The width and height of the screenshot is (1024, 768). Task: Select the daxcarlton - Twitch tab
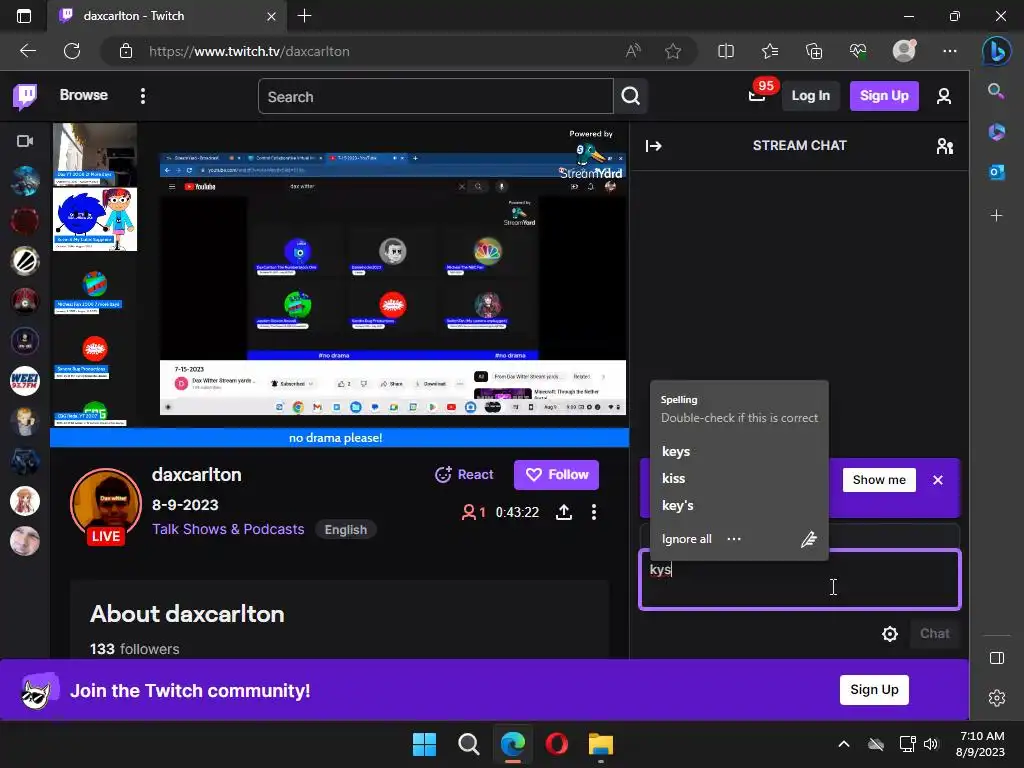coord(166,16)
